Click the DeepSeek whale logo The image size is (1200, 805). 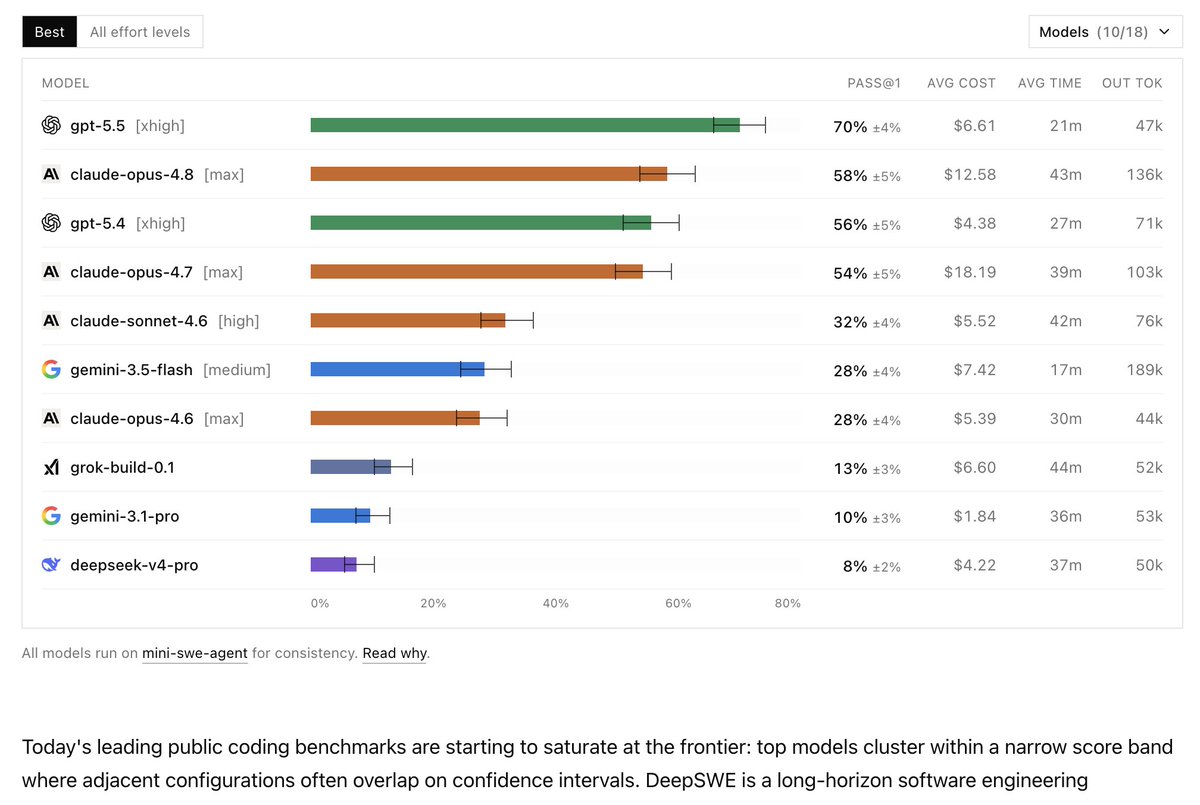pos(51,565)
